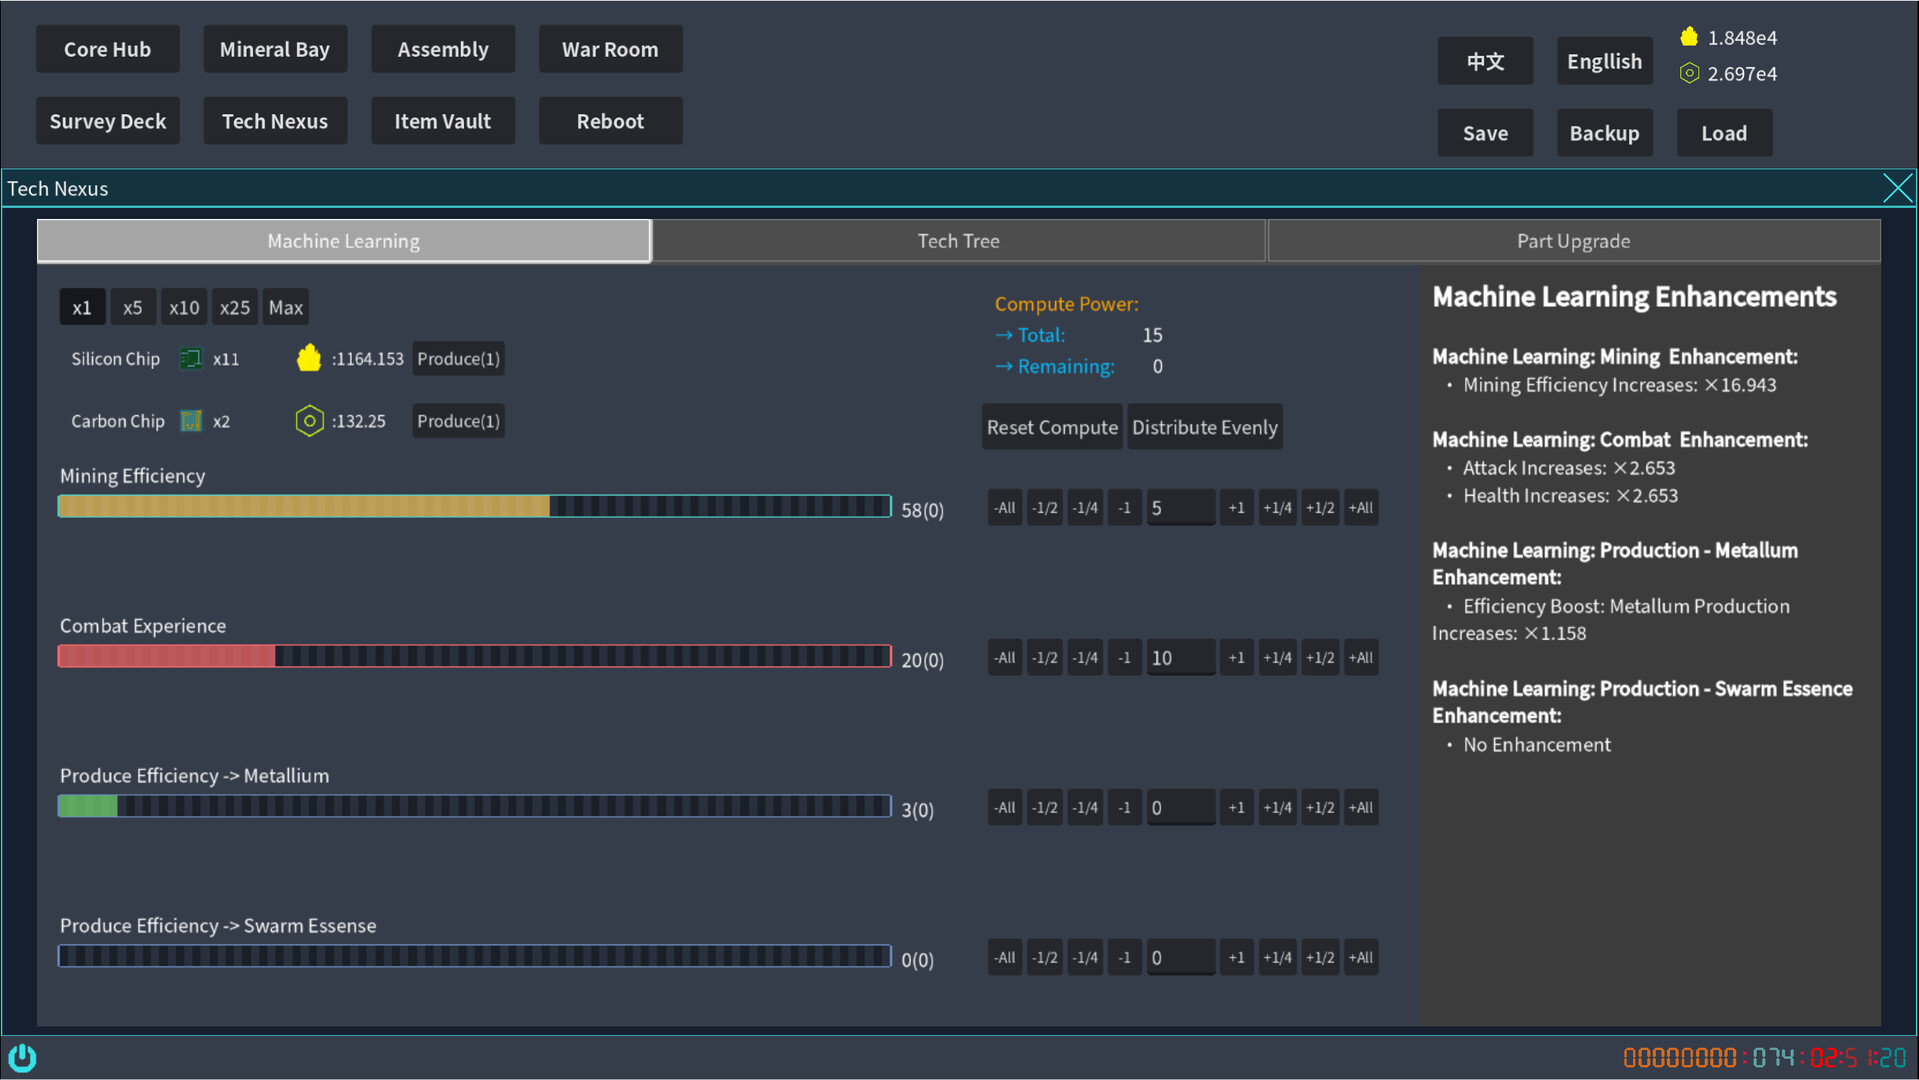The height and width of the screenshot is (1080, 1919).
Task: Click +All on the Mining Efficiency row
Action: point(1360,507)
